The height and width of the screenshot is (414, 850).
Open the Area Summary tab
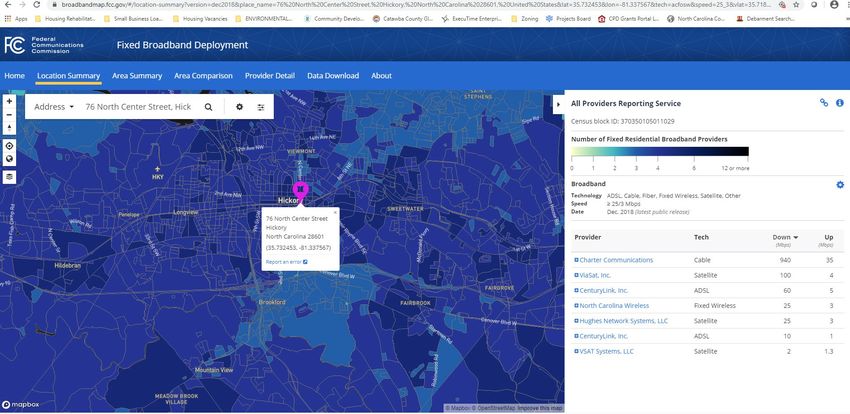[137, 76]
